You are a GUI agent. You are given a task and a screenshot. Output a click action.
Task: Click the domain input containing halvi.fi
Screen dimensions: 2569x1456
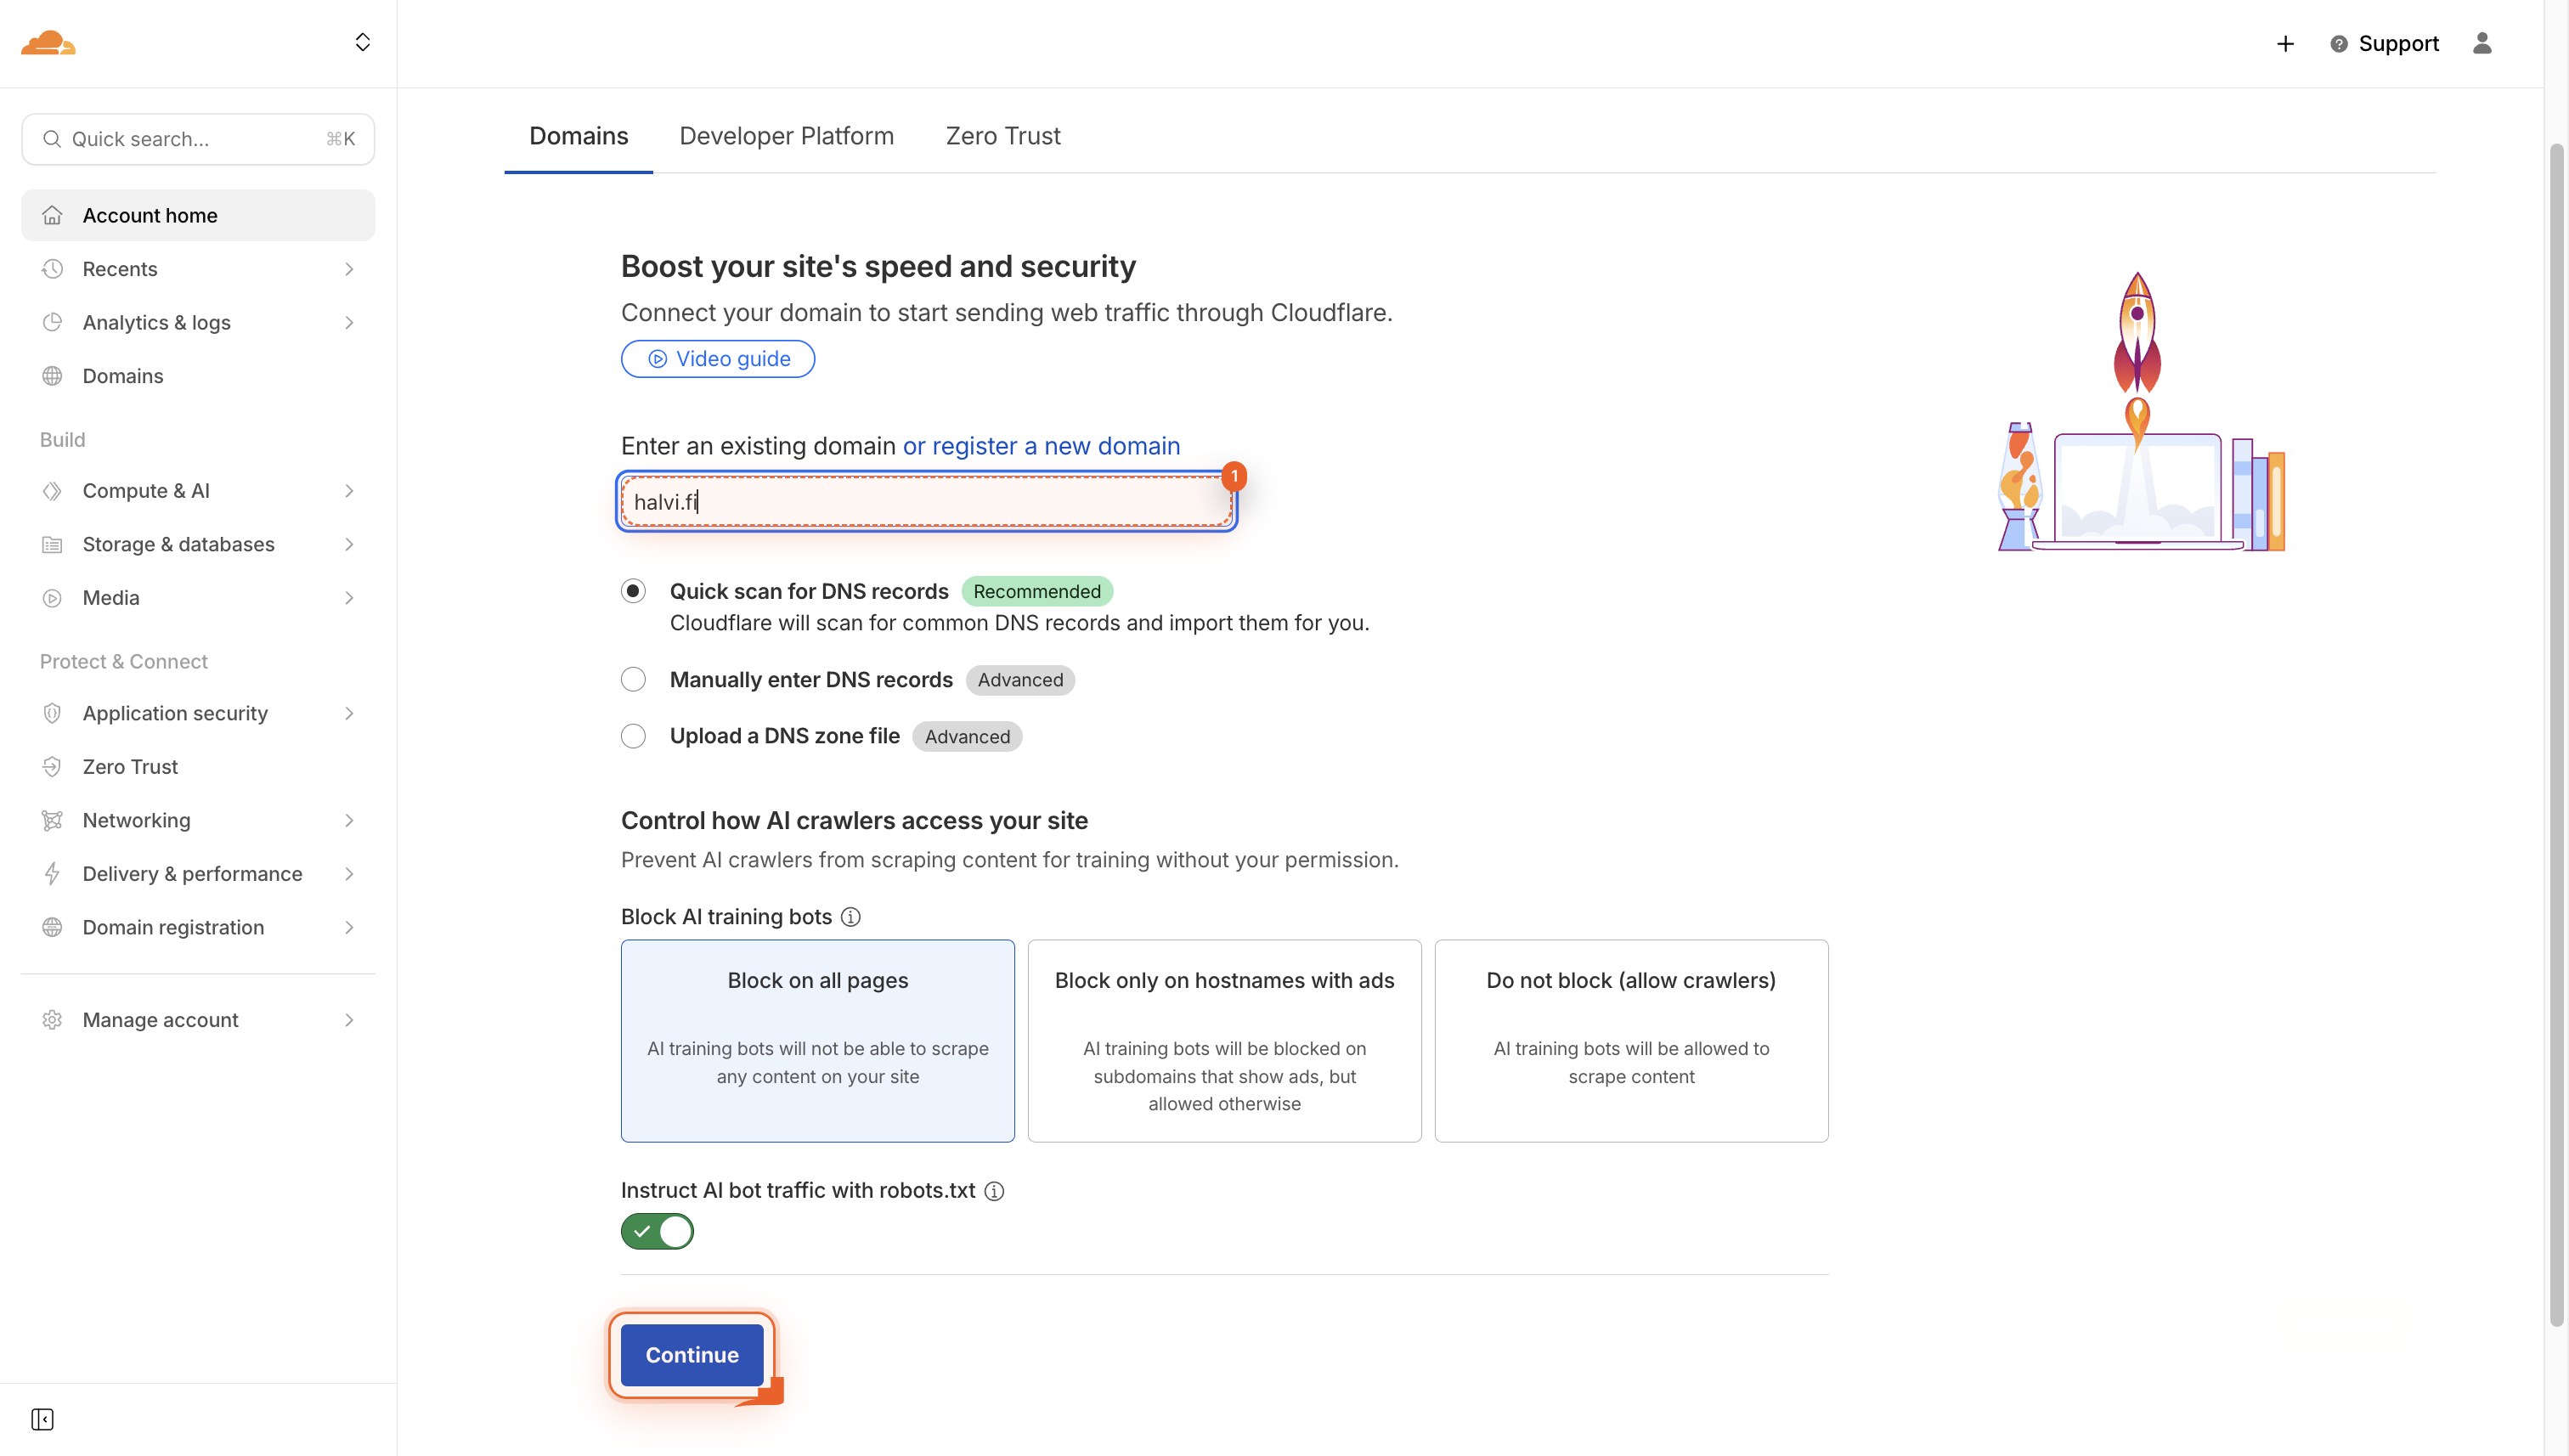926,501
